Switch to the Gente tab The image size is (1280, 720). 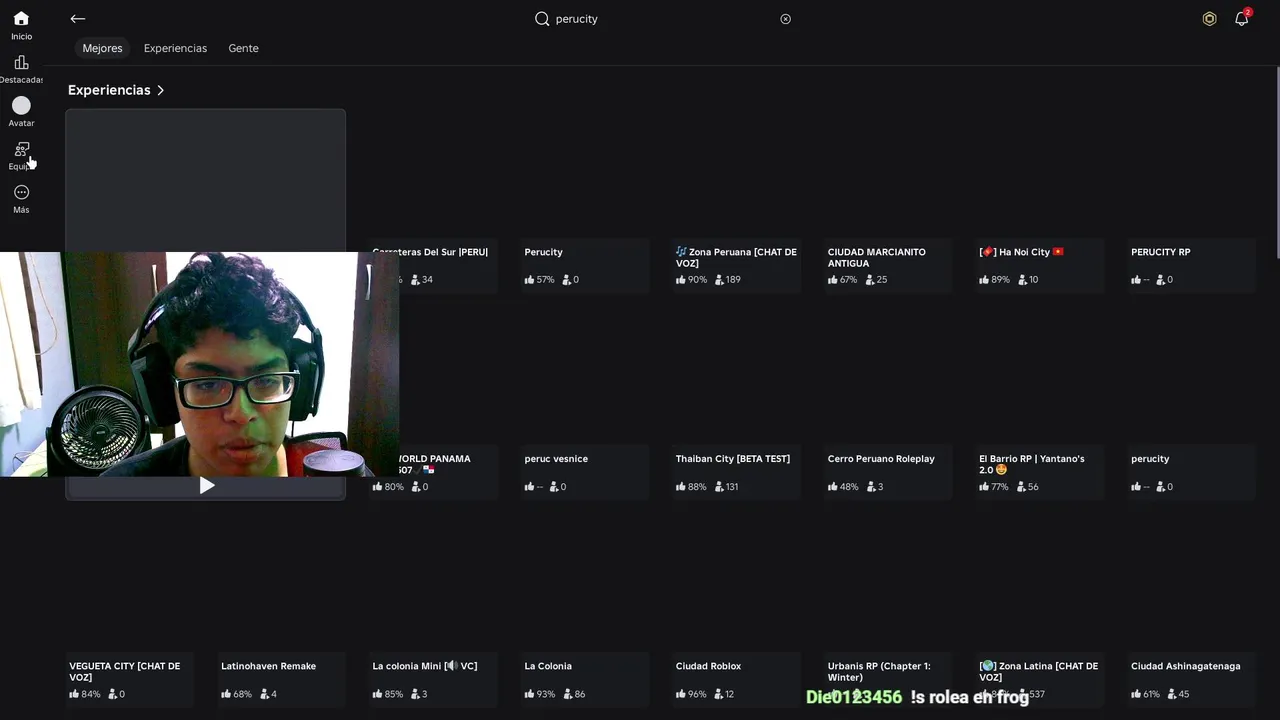[x=243, y=48]
